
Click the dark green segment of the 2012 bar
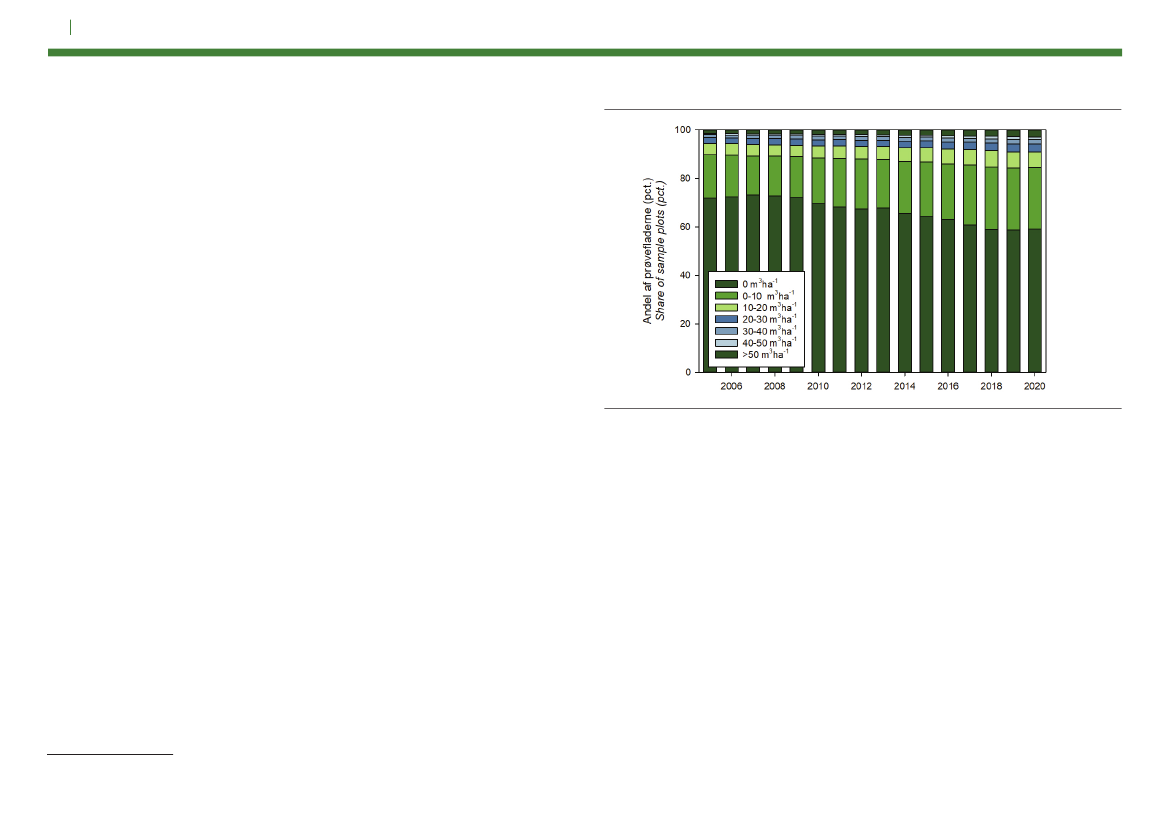861,291
